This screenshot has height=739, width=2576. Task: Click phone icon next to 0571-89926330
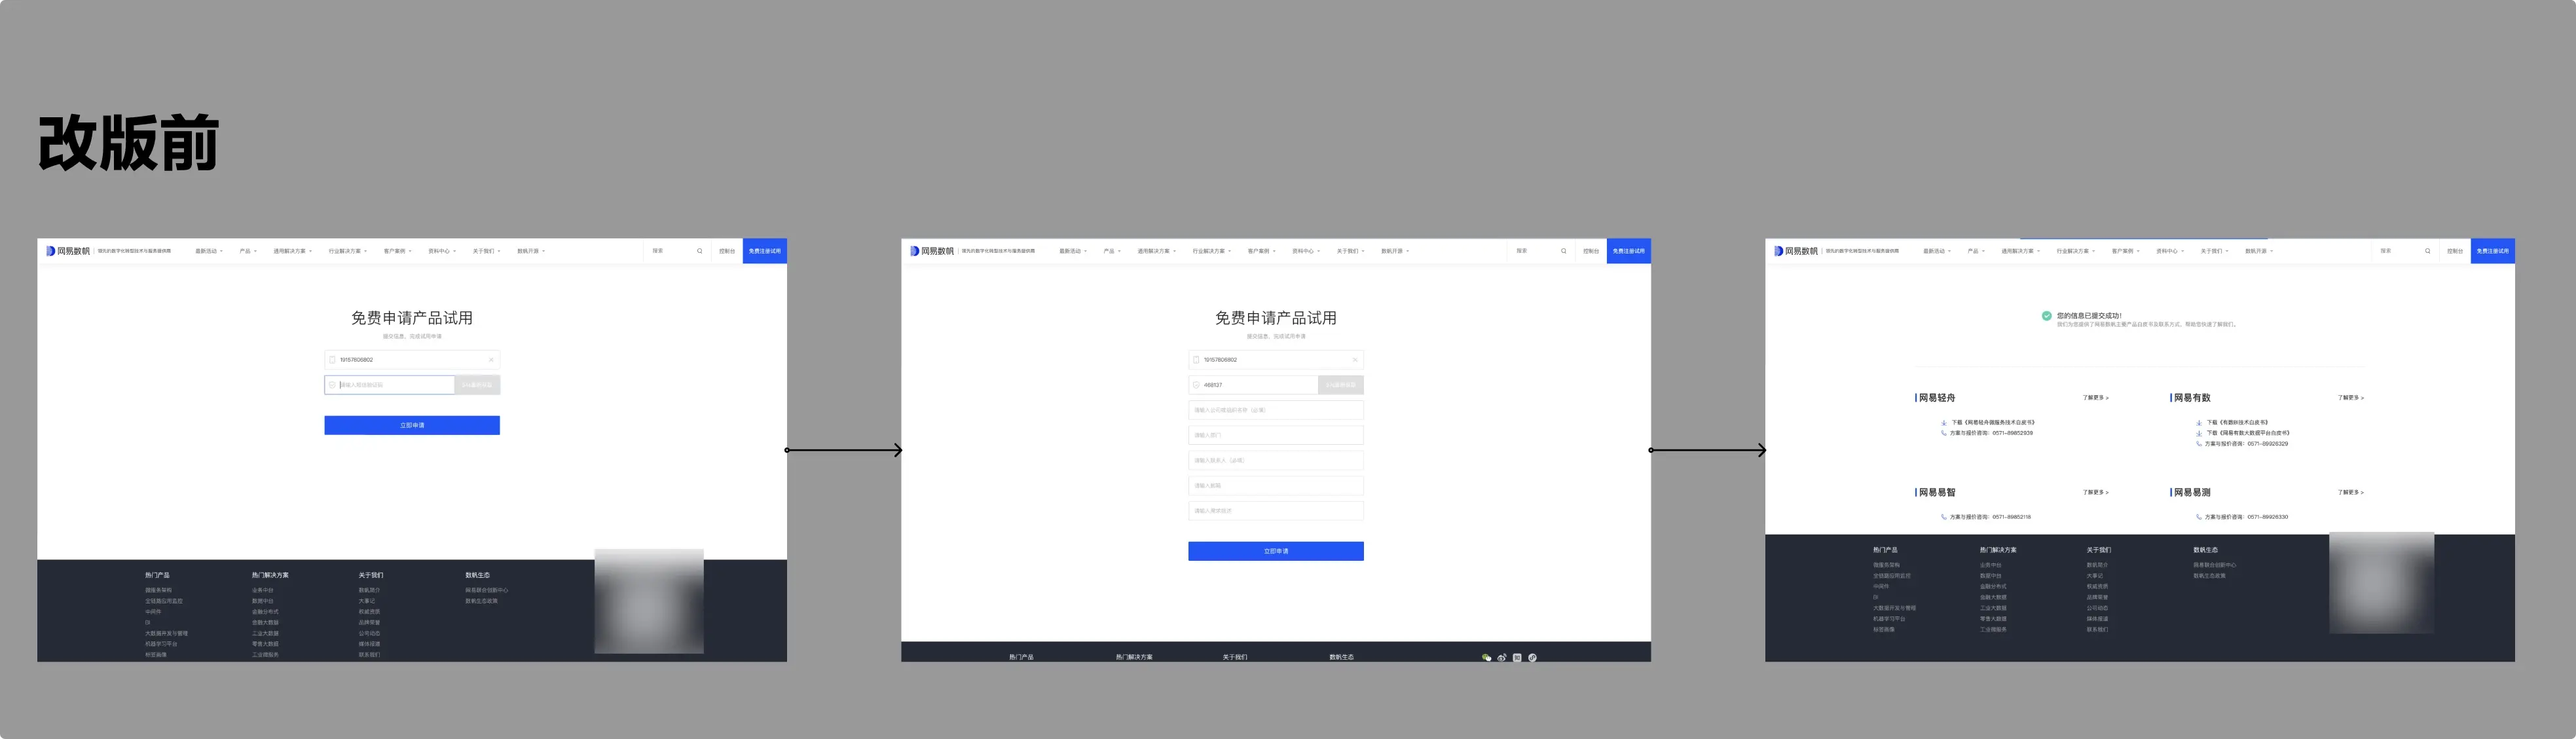pos(2198,517)
